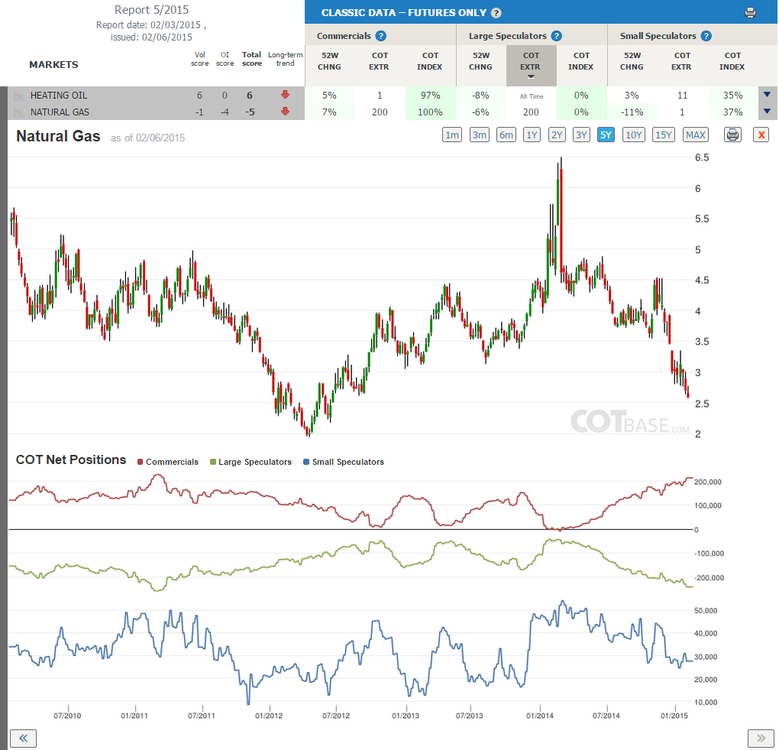Image resolution: width=779 pixels, height=750 pixels.
Task: Print the Natural Gas chart
Action: tap(733, 135)
